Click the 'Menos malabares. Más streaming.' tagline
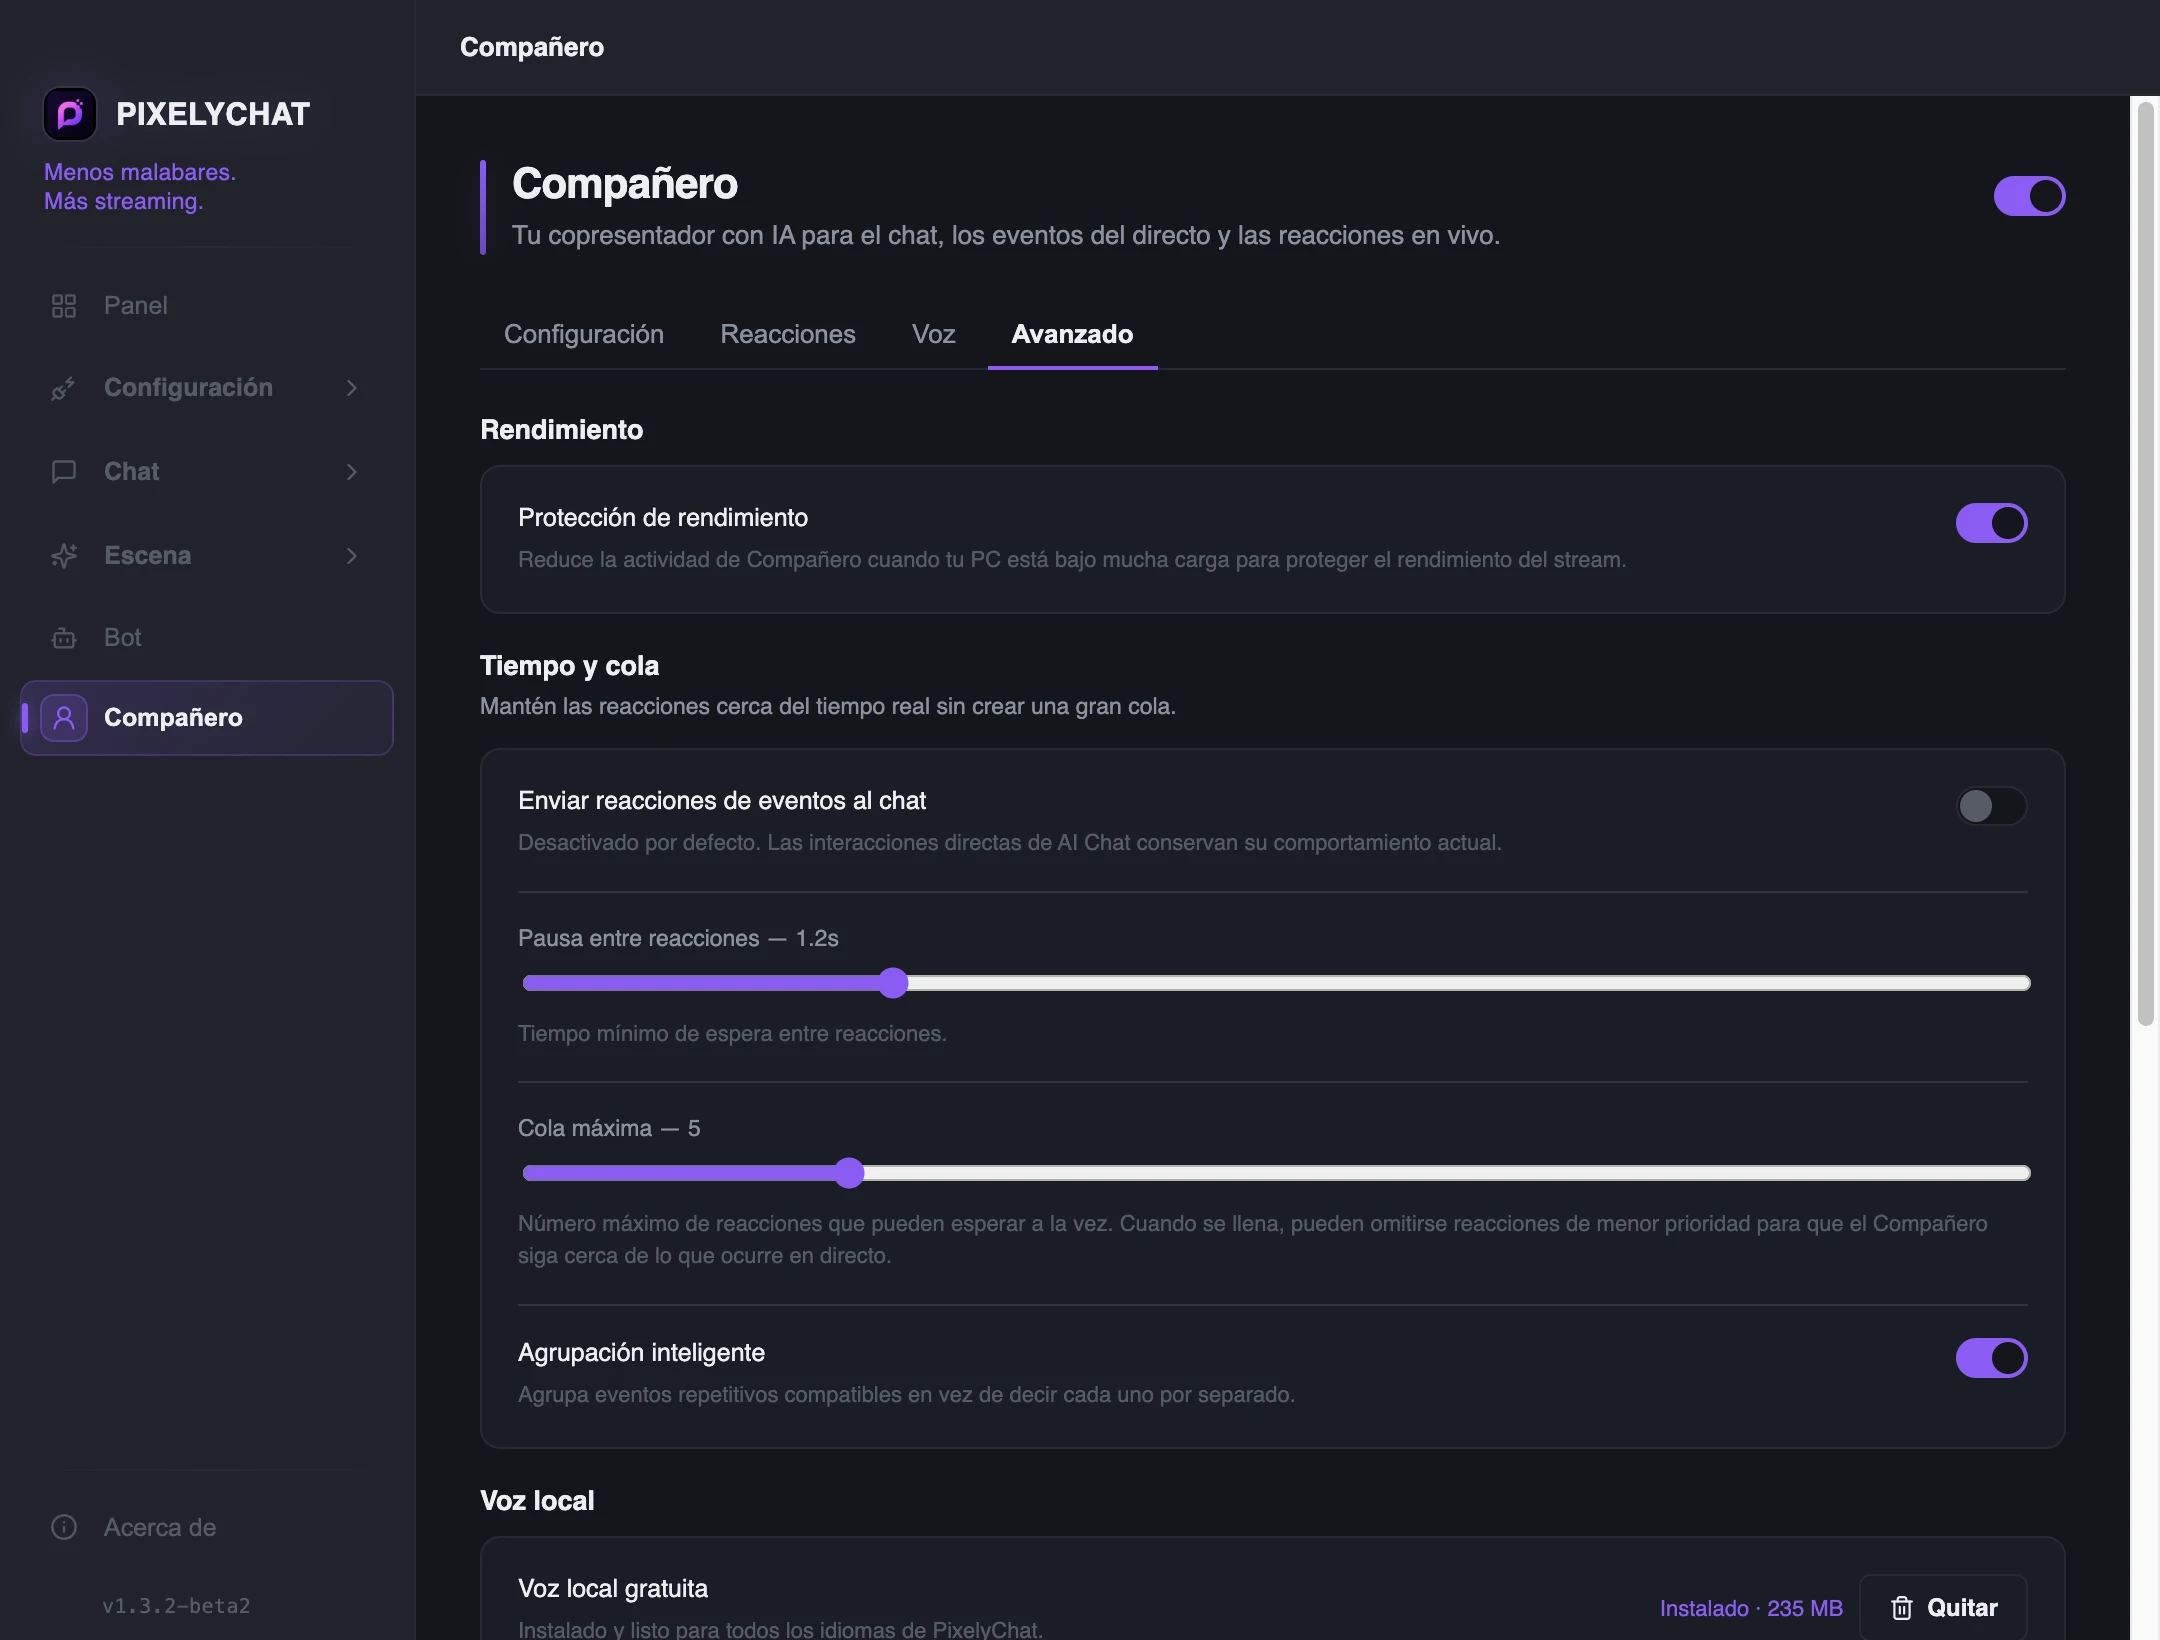 [x=140, y=187]
